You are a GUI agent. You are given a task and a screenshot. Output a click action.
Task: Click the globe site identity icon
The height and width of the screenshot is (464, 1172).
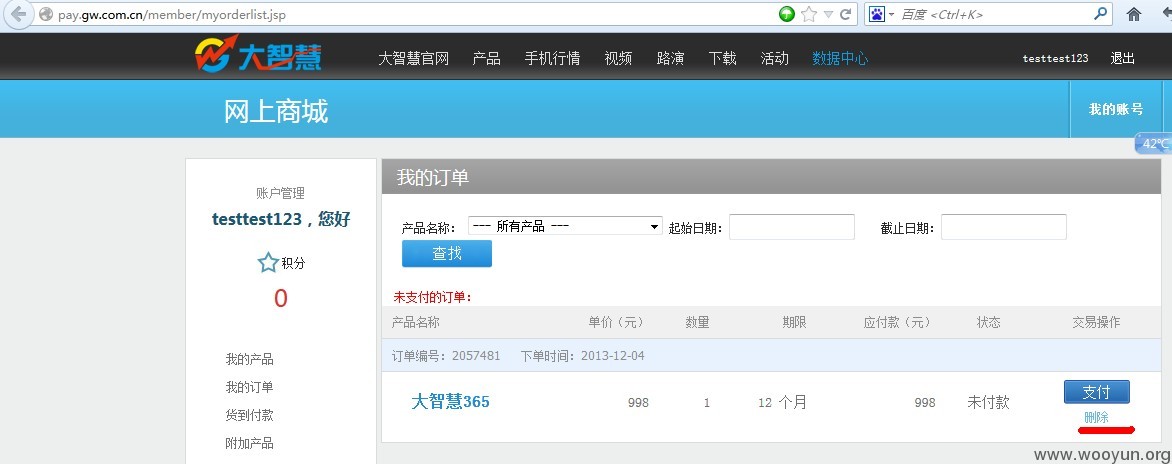pos(46,14)
